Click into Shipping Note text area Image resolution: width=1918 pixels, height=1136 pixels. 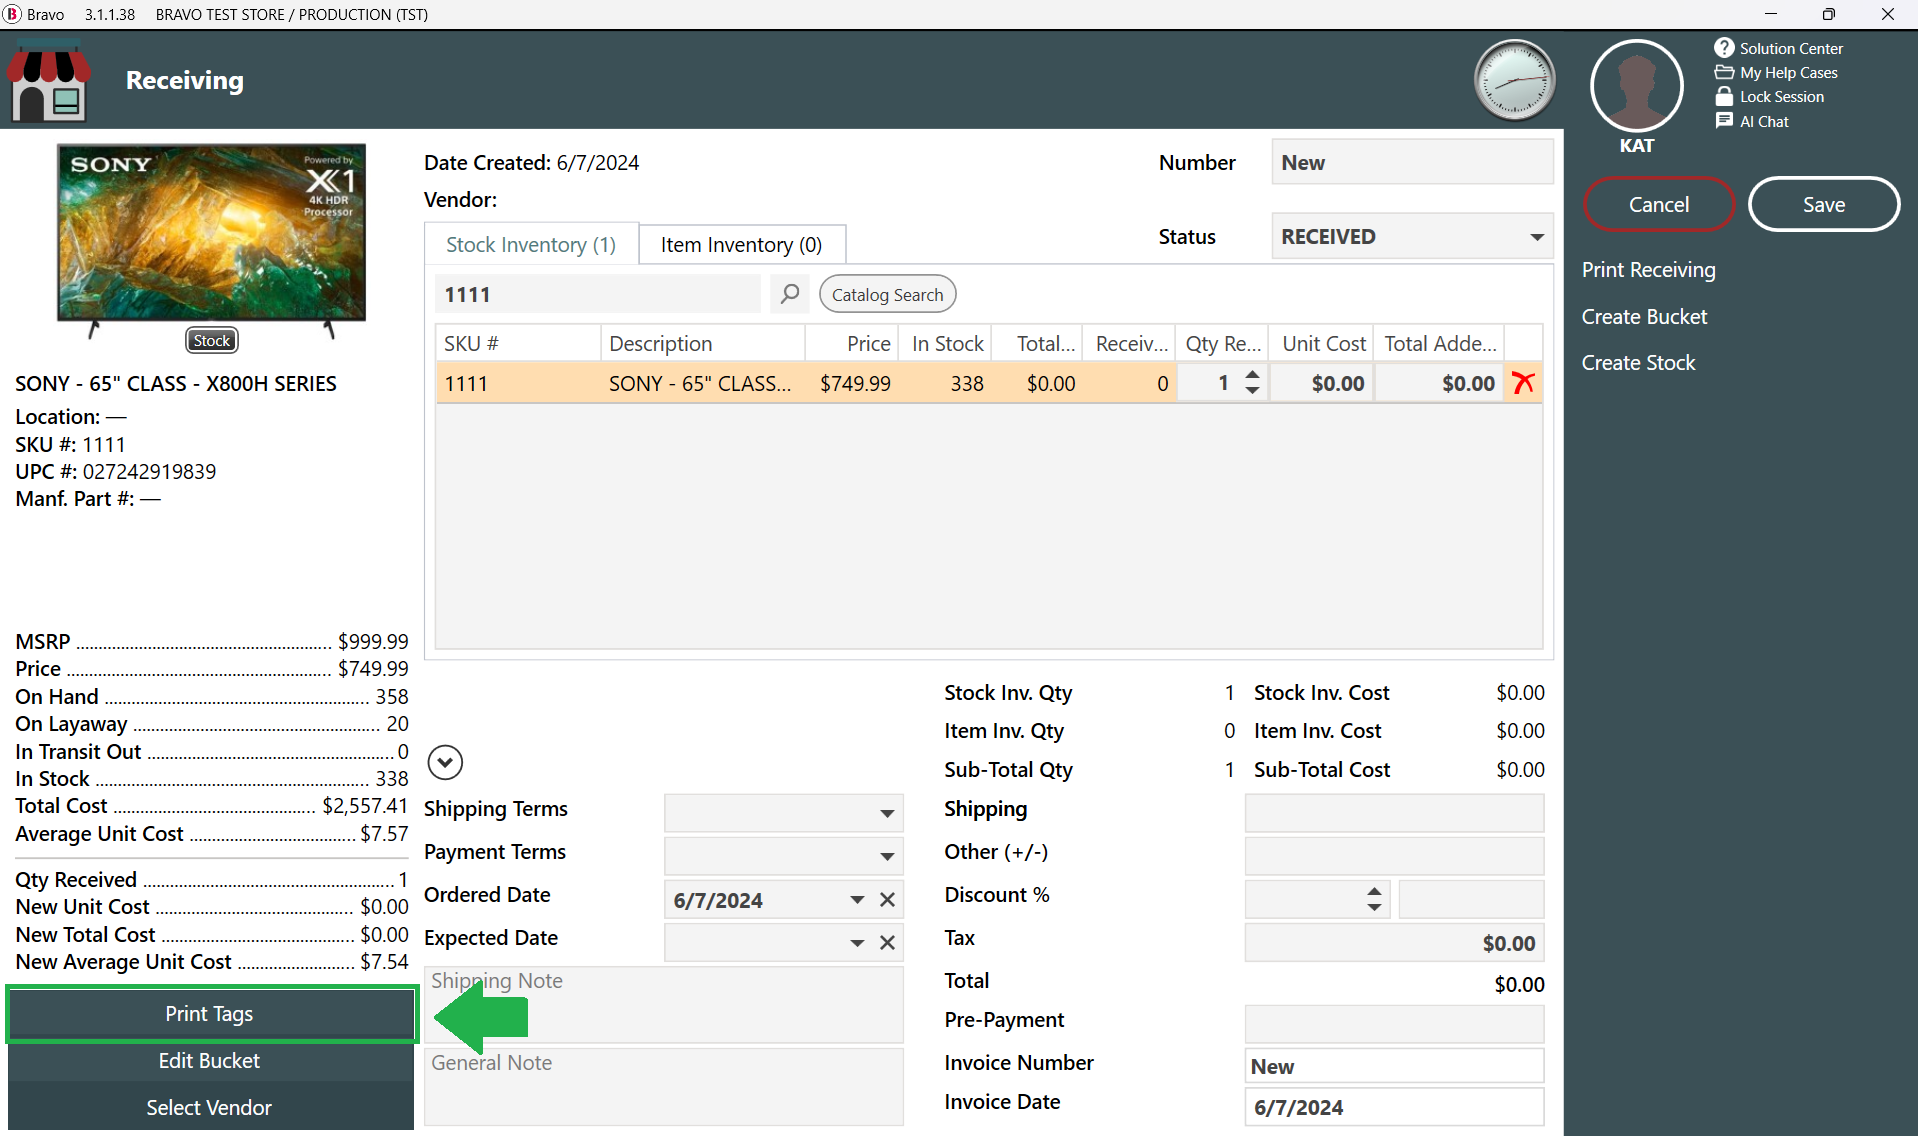point(663,1004)
